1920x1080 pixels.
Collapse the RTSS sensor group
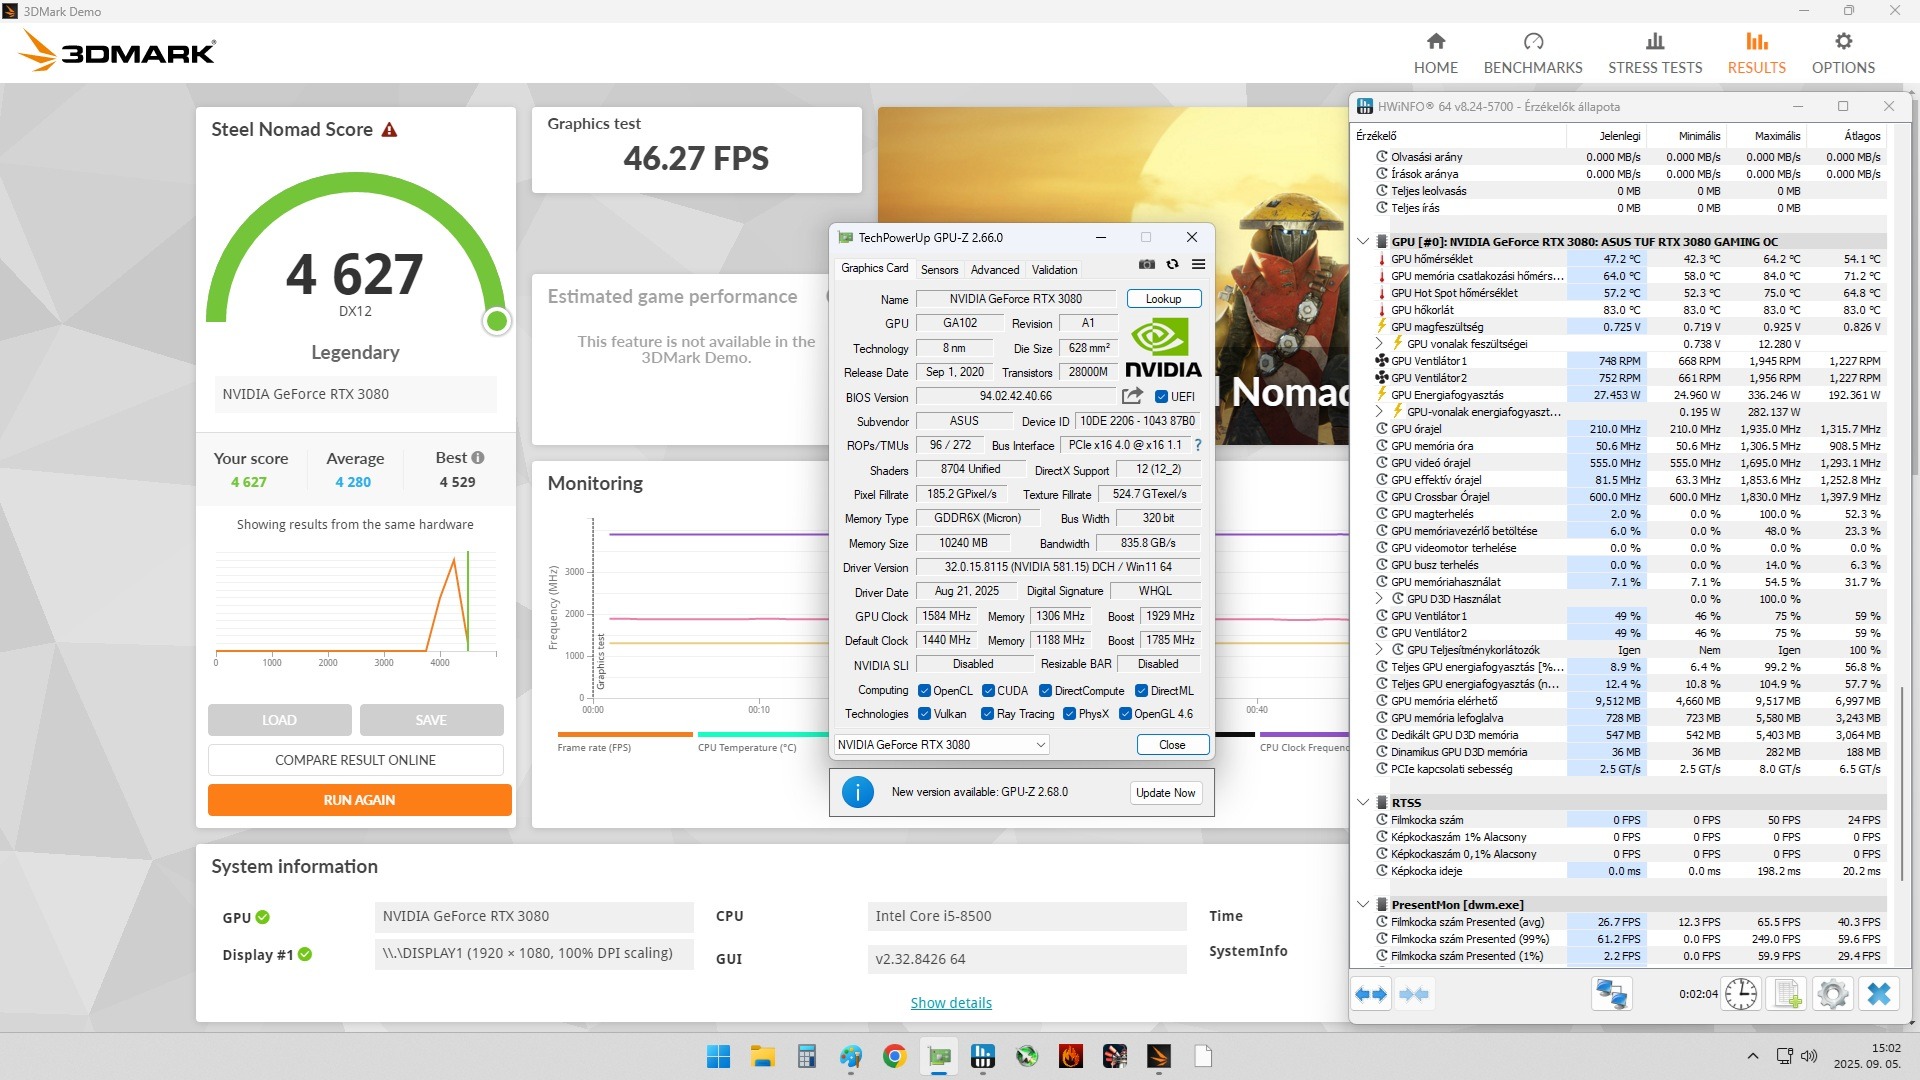[1363, 802]
